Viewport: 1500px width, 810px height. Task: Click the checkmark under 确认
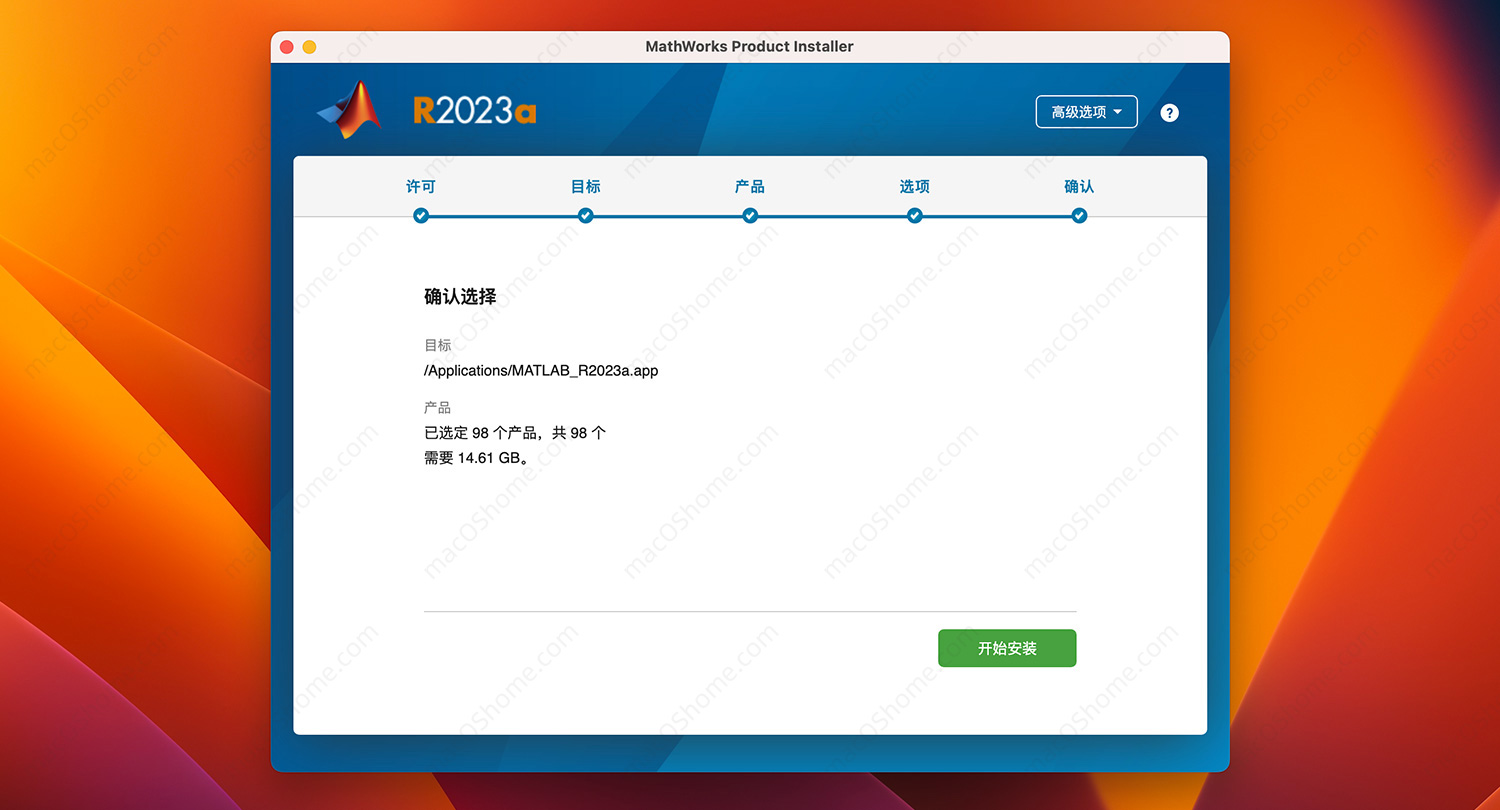(x=1079, y=215)
